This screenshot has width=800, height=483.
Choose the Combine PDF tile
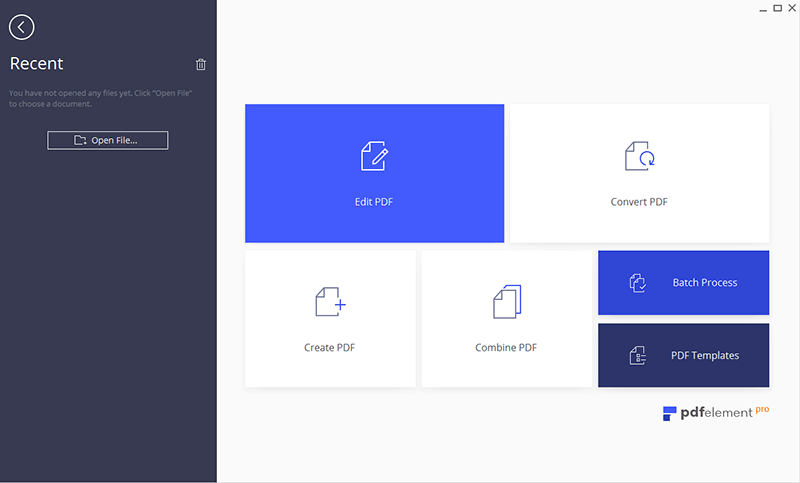click(x=507, y=319)
